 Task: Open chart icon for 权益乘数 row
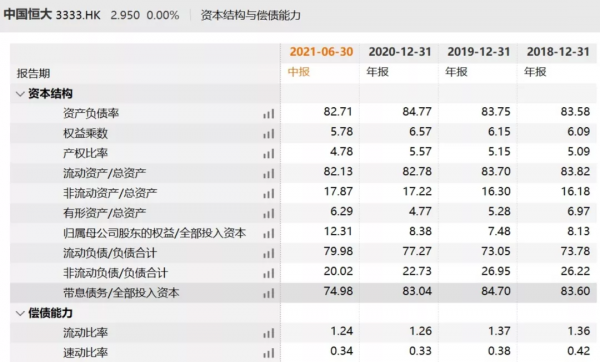(269, 134)
